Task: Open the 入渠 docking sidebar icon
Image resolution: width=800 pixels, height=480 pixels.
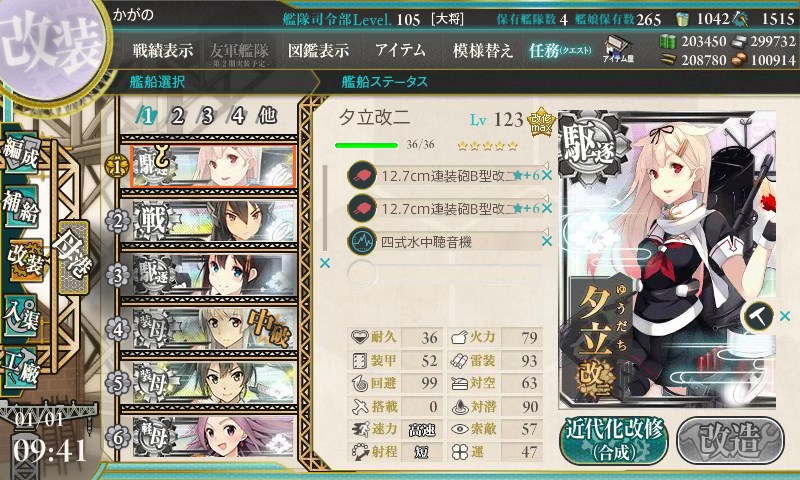Action: coord(20,315)
